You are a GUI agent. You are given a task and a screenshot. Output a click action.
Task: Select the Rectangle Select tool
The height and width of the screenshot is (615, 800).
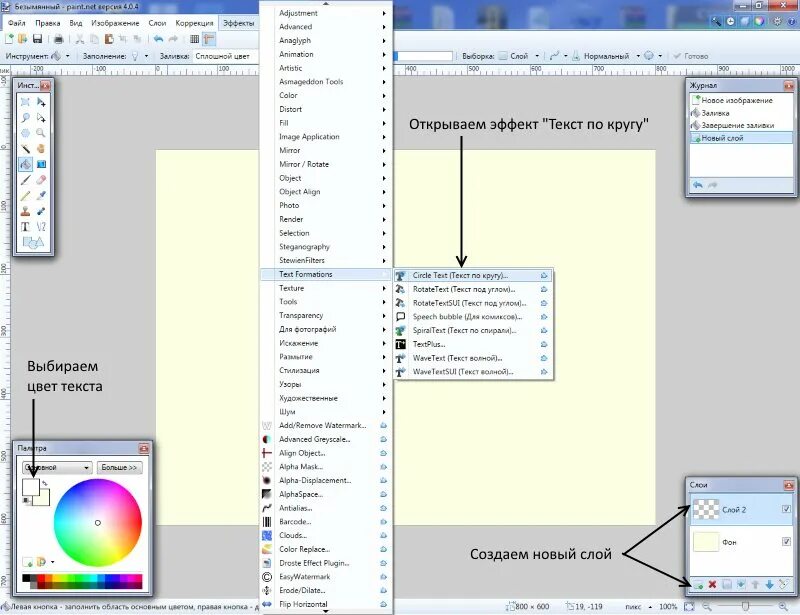pos(25,102)
